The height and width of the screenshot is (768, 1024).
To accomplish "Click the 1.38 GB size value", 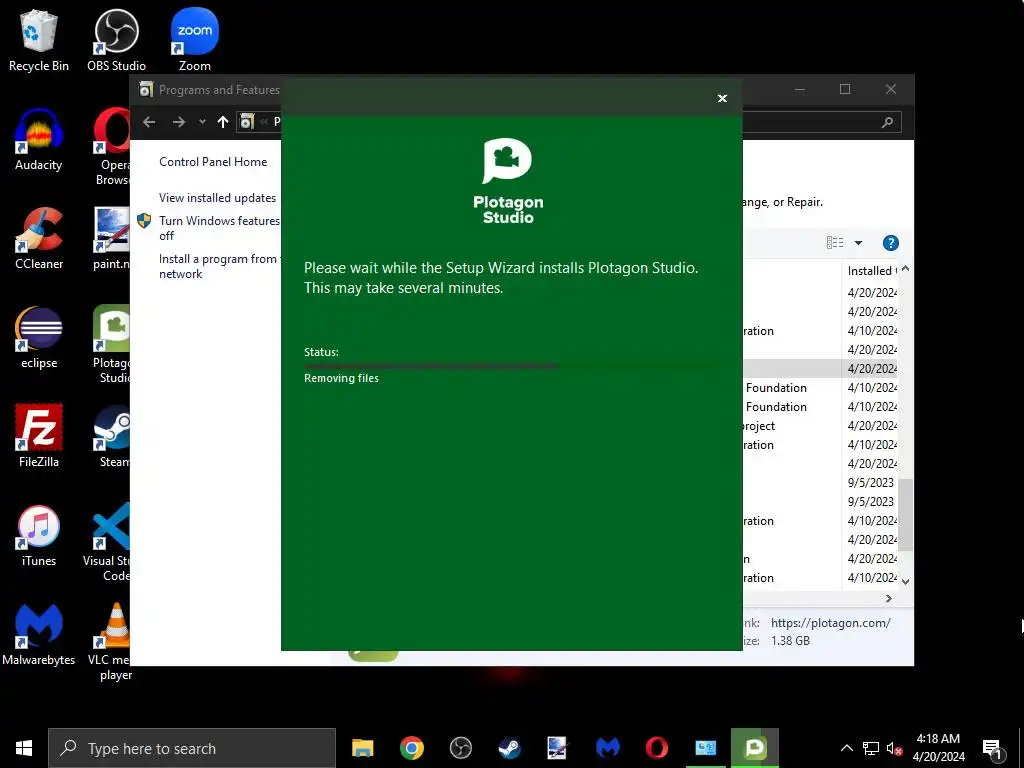I will [790, 641].
